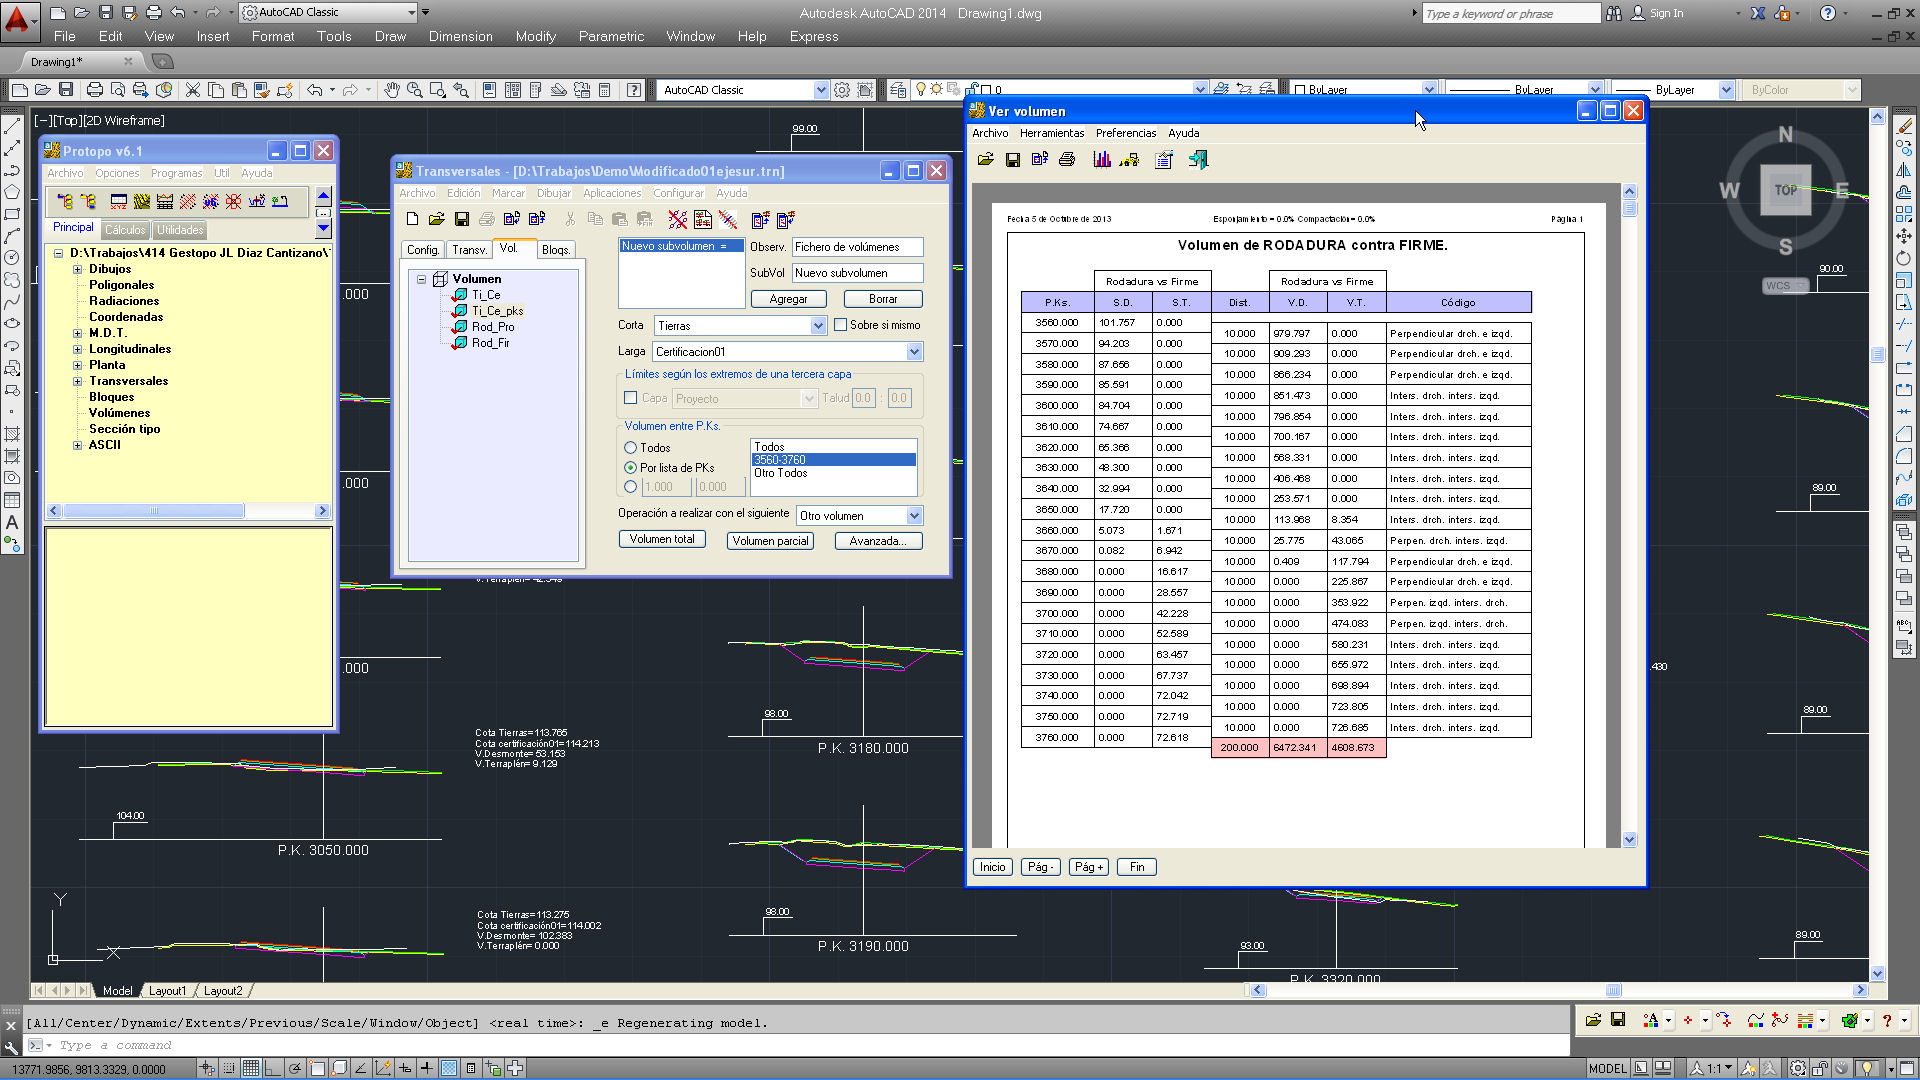Save icon in Transversales toolbar
This screenshot has width=1920, height=1080.
click(x=461, y=219)
